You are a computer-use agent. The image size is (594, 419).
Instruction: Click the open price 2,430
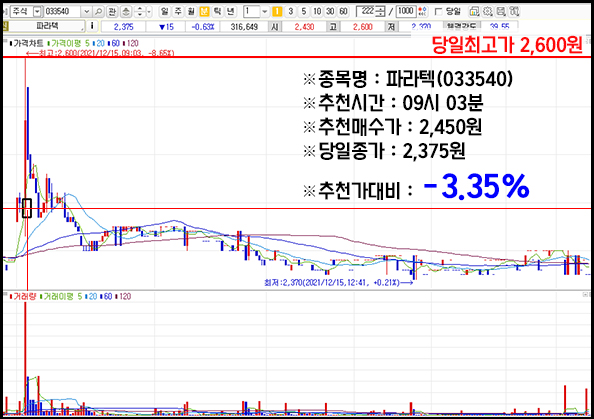click(304, 27)
